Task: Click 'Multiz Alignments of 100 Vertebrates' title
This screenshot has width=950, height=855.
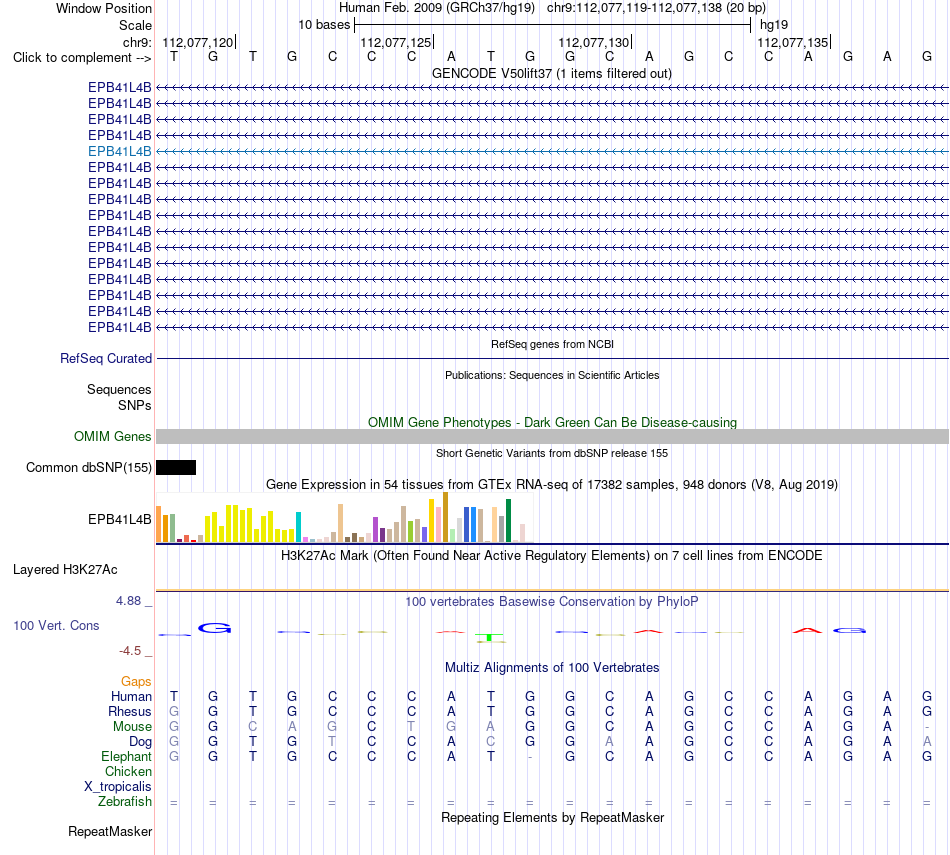Action: click(x=552, y=668)
